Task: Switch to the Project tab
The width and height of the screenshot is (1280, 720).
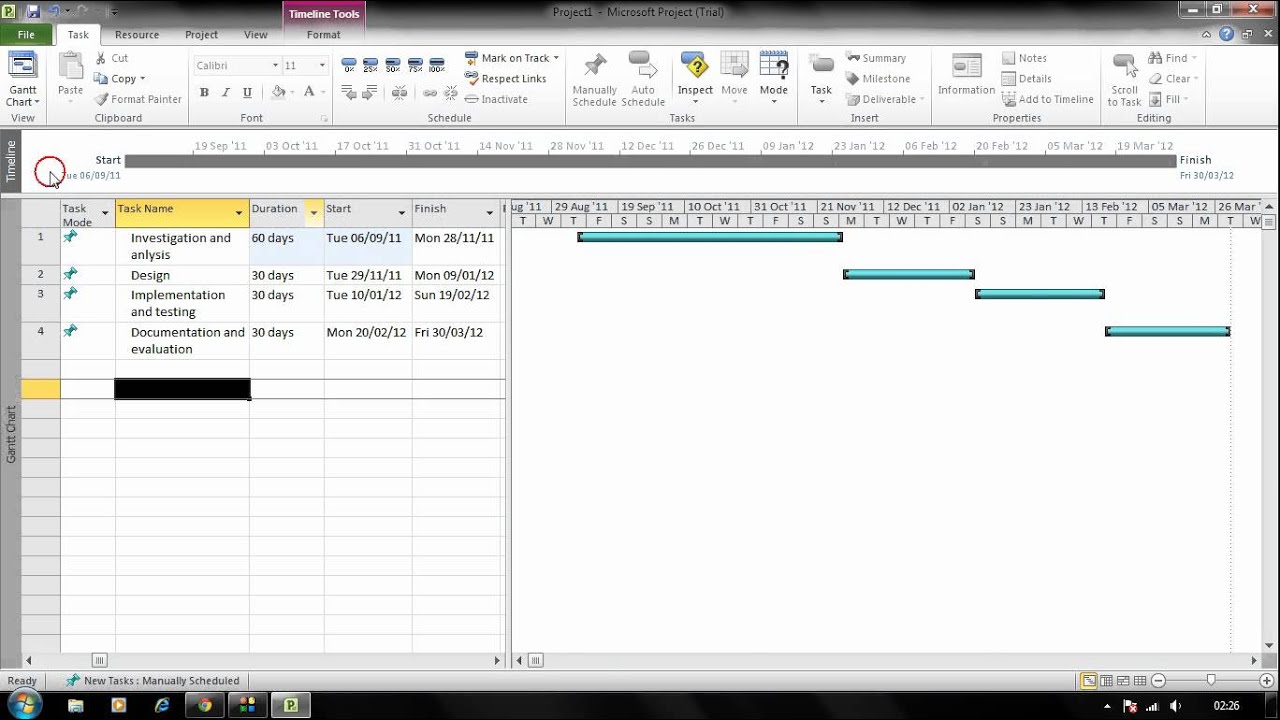Action: point(201,34)
